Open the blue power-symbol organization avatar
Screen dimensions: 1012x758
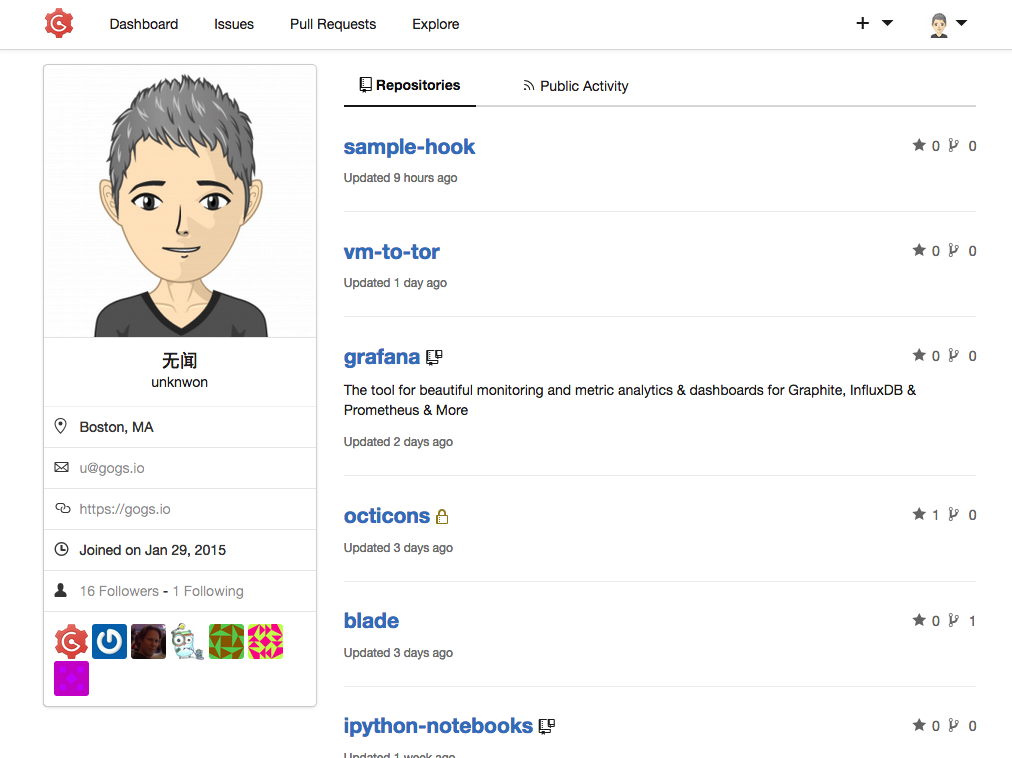tap(109, 641)
